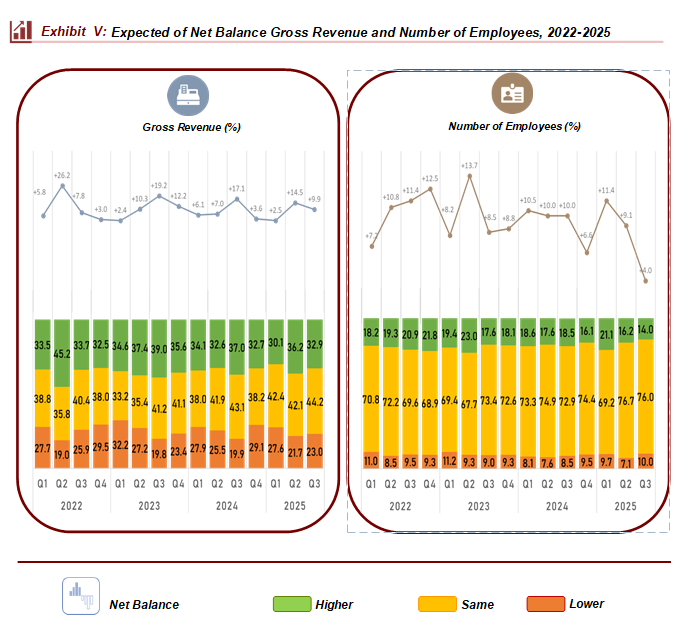The image size is (696, 627).
Task: Select the orange Lower legend swatch
Action: [545, 604]
